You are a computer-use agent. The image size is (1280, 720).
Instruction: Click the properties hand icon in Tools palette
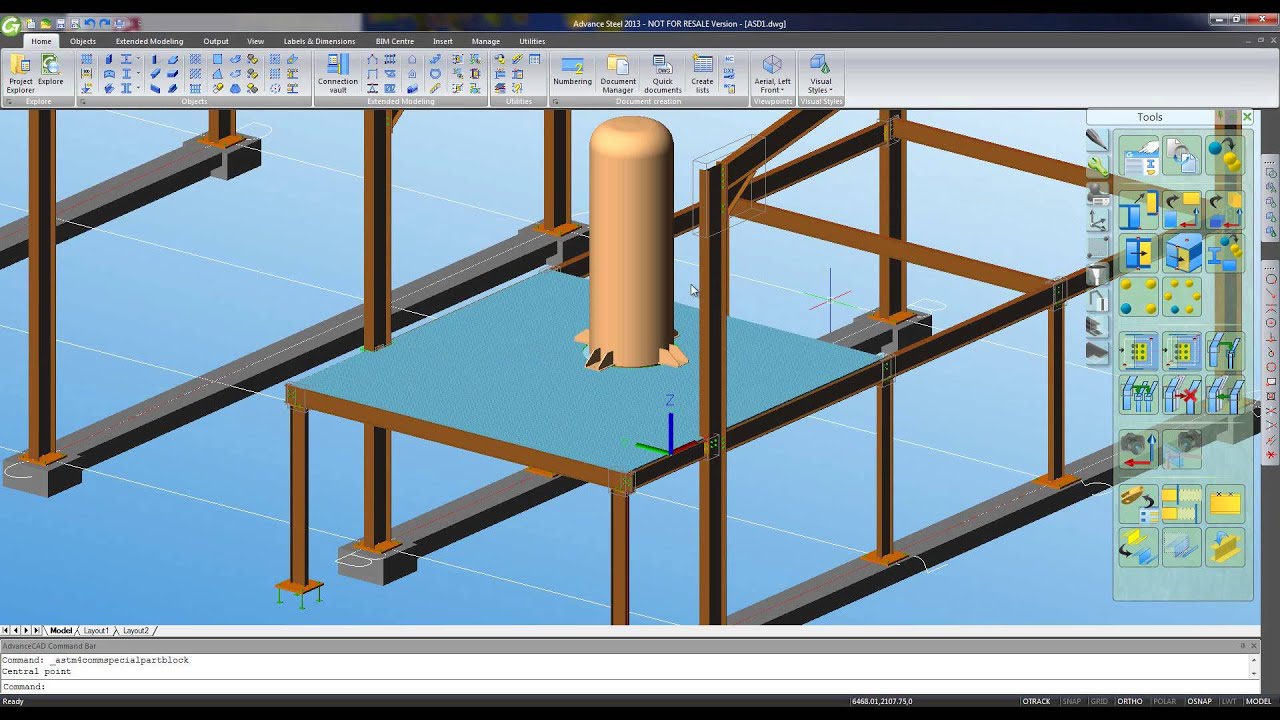tap(1139, 157)
